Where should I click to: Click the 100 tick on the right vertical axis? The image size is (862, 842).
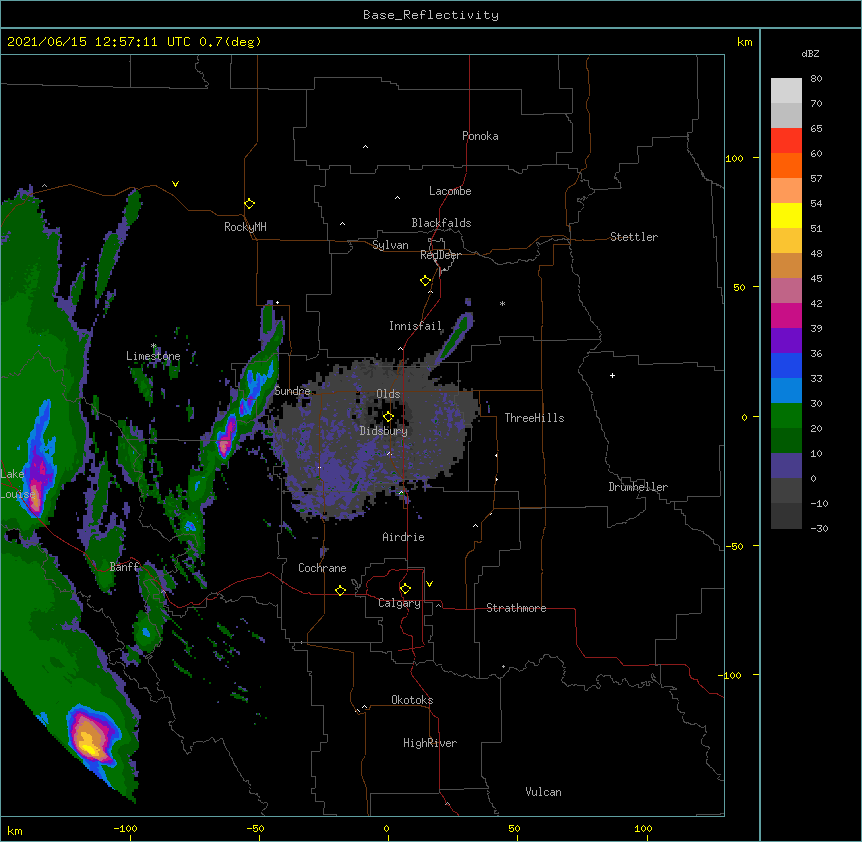tap(734, 158)
